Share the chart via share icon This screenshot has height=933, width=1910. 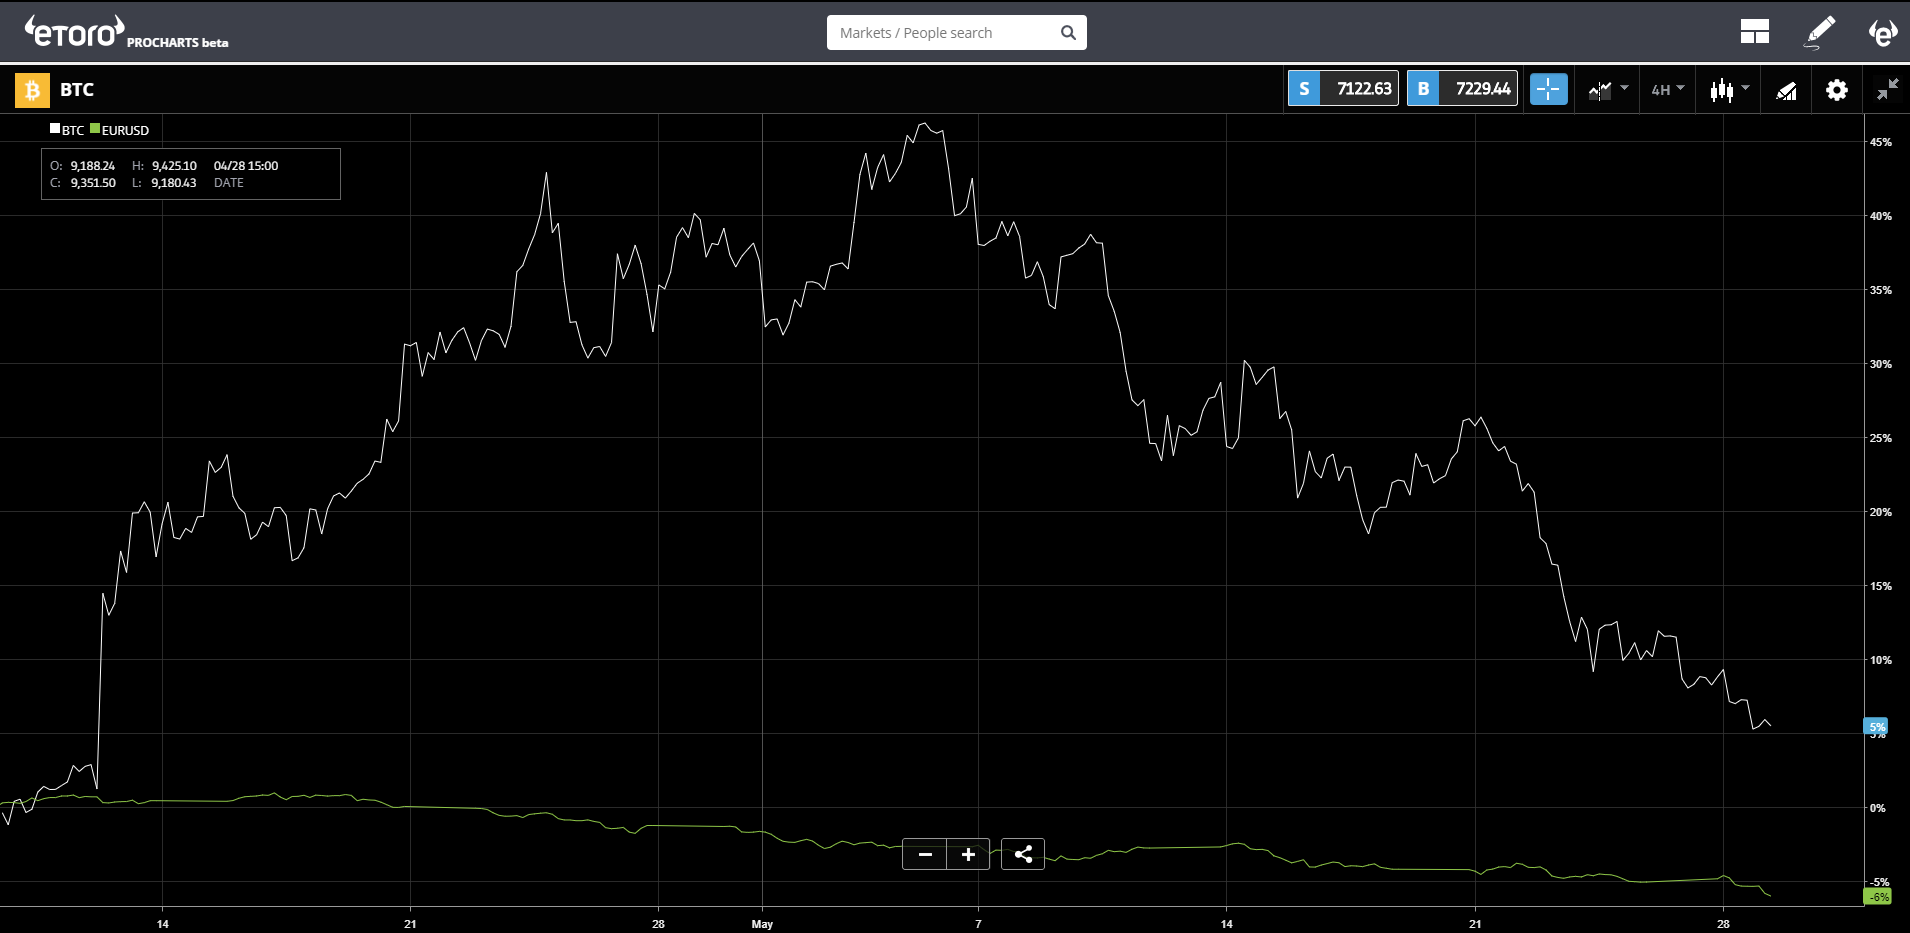[1023, 854]
